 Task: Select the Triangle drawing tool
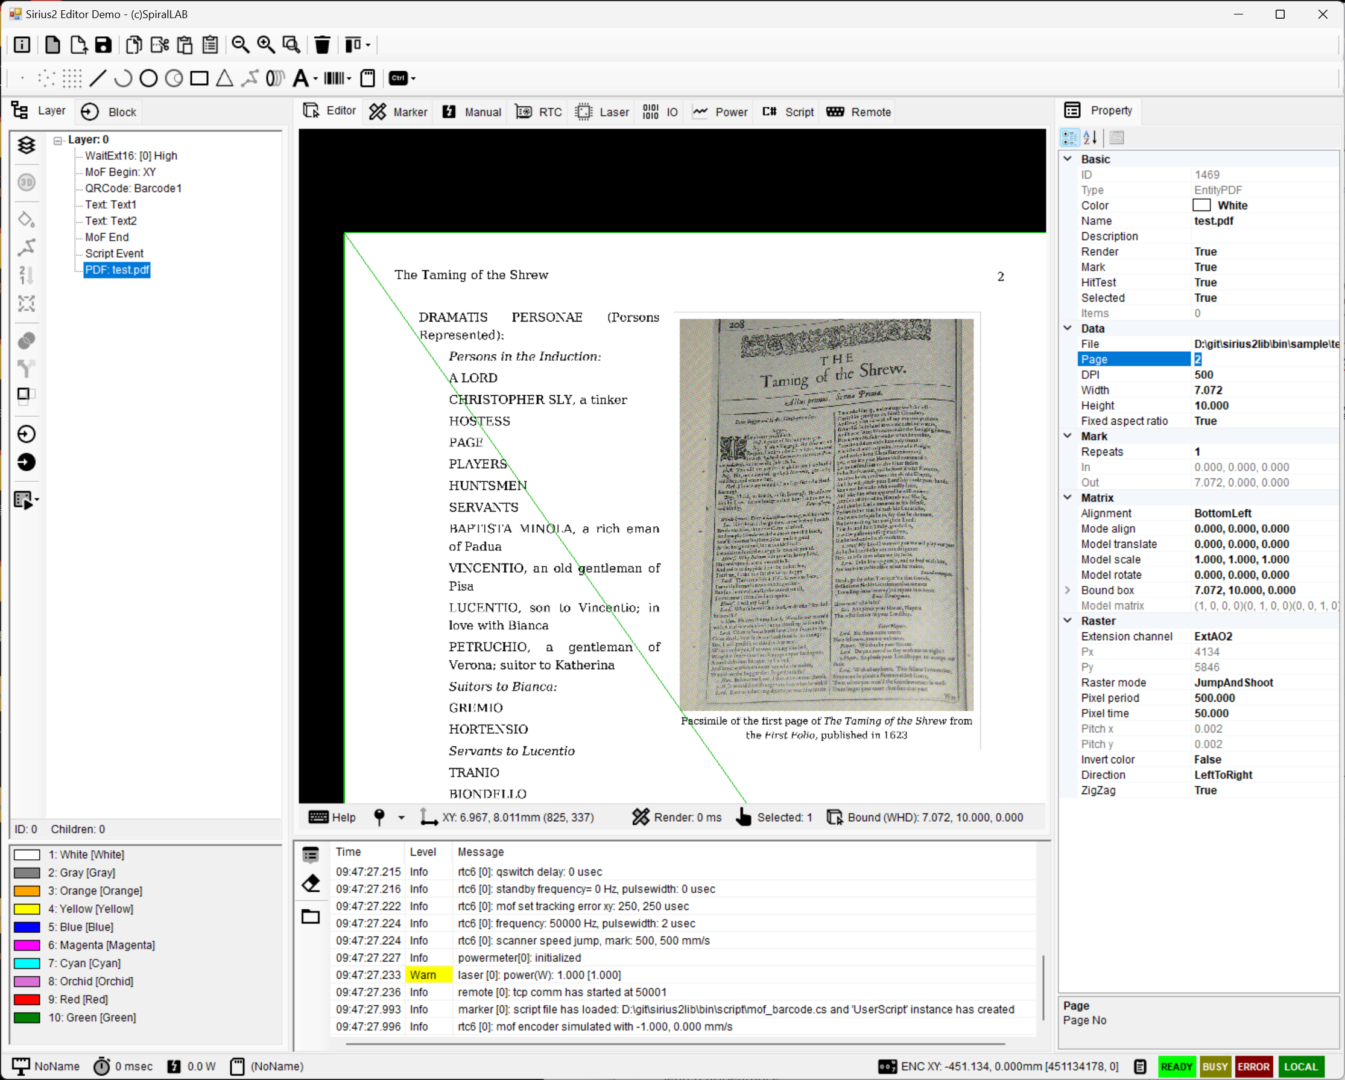pyautogui.click(x=225, y=78)
